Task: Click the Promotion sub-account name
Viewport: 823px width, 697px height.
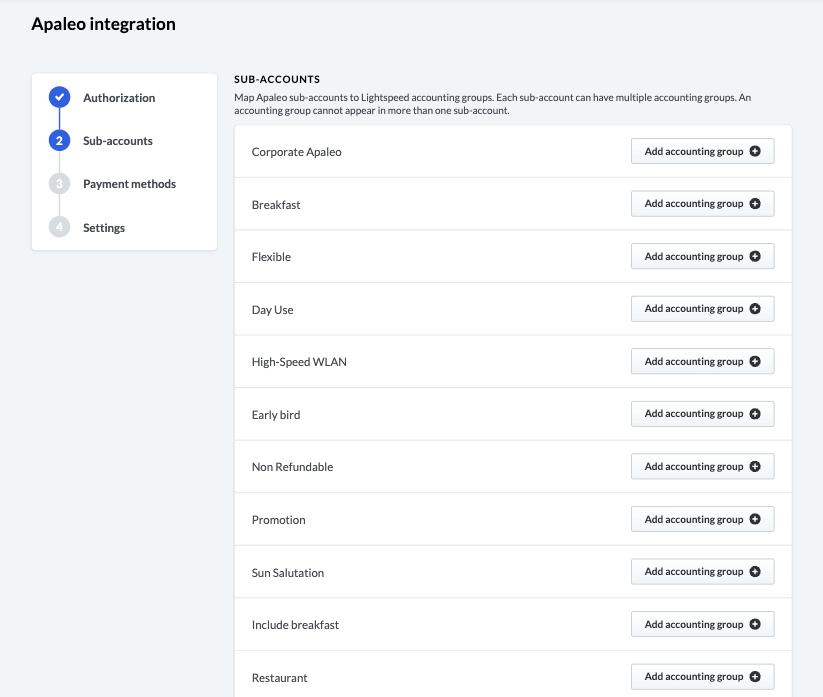Action: 279,520
